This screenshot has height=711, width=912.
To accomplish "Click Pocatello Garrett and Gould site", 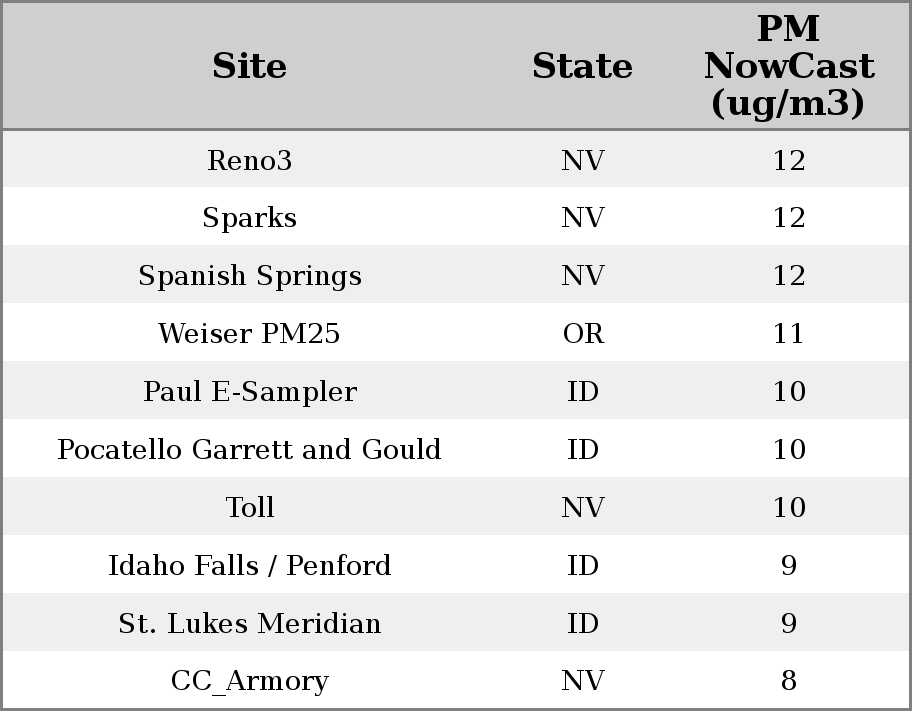I will pos(249,450).
